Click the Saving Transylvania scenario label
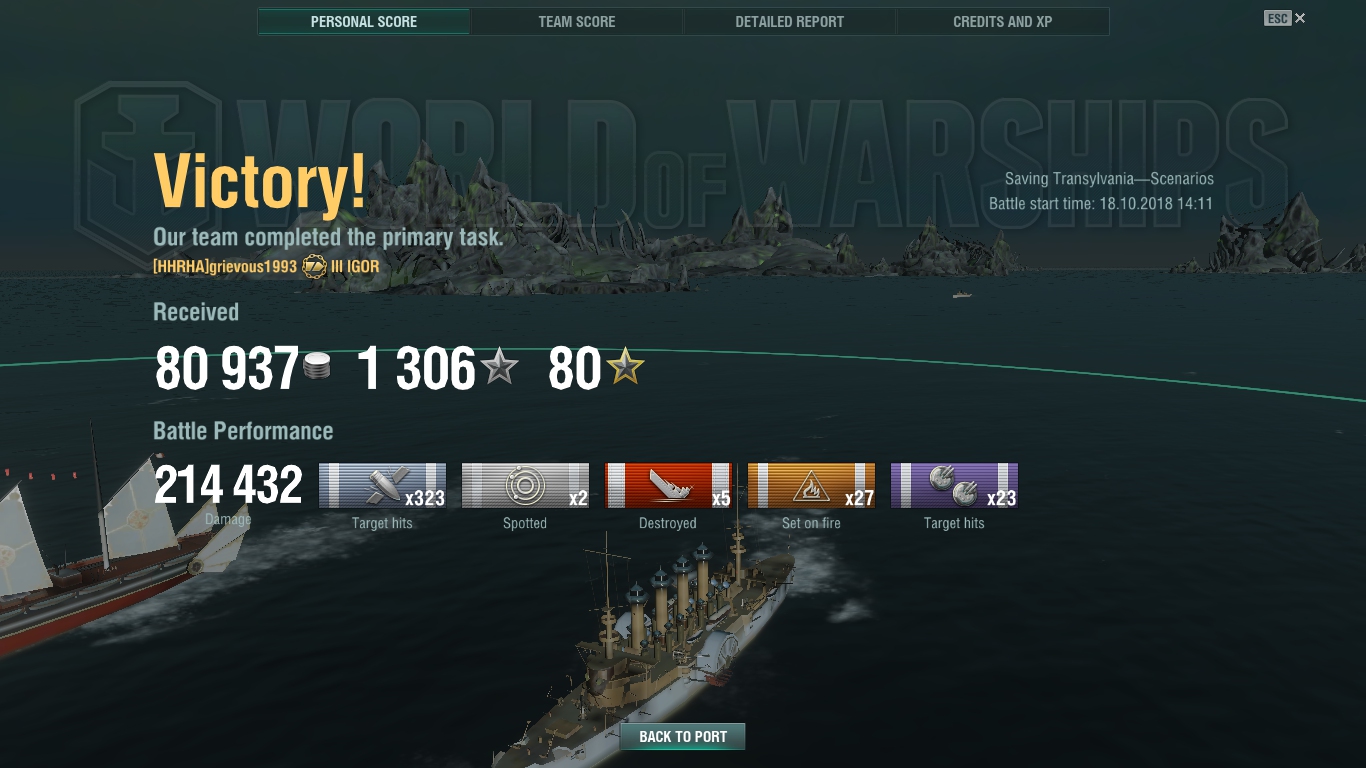 [1109, 179]
